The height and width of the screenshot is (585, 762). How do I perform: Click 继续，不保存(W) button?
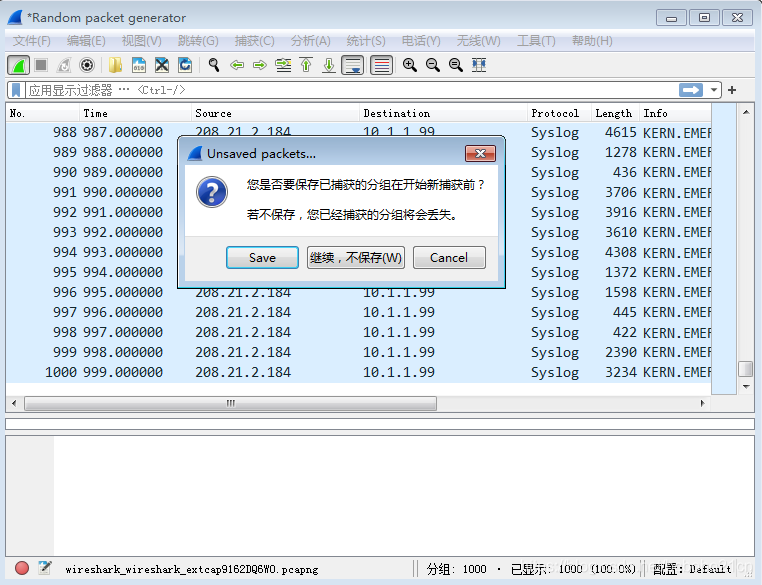point(356,258)
